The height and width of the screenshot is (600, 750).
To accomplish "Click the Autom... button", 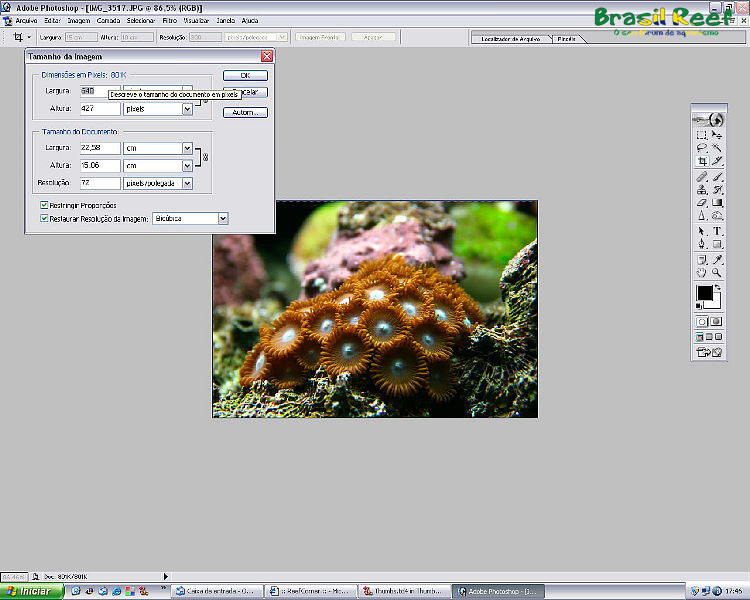I will click(x=245, y=112).
